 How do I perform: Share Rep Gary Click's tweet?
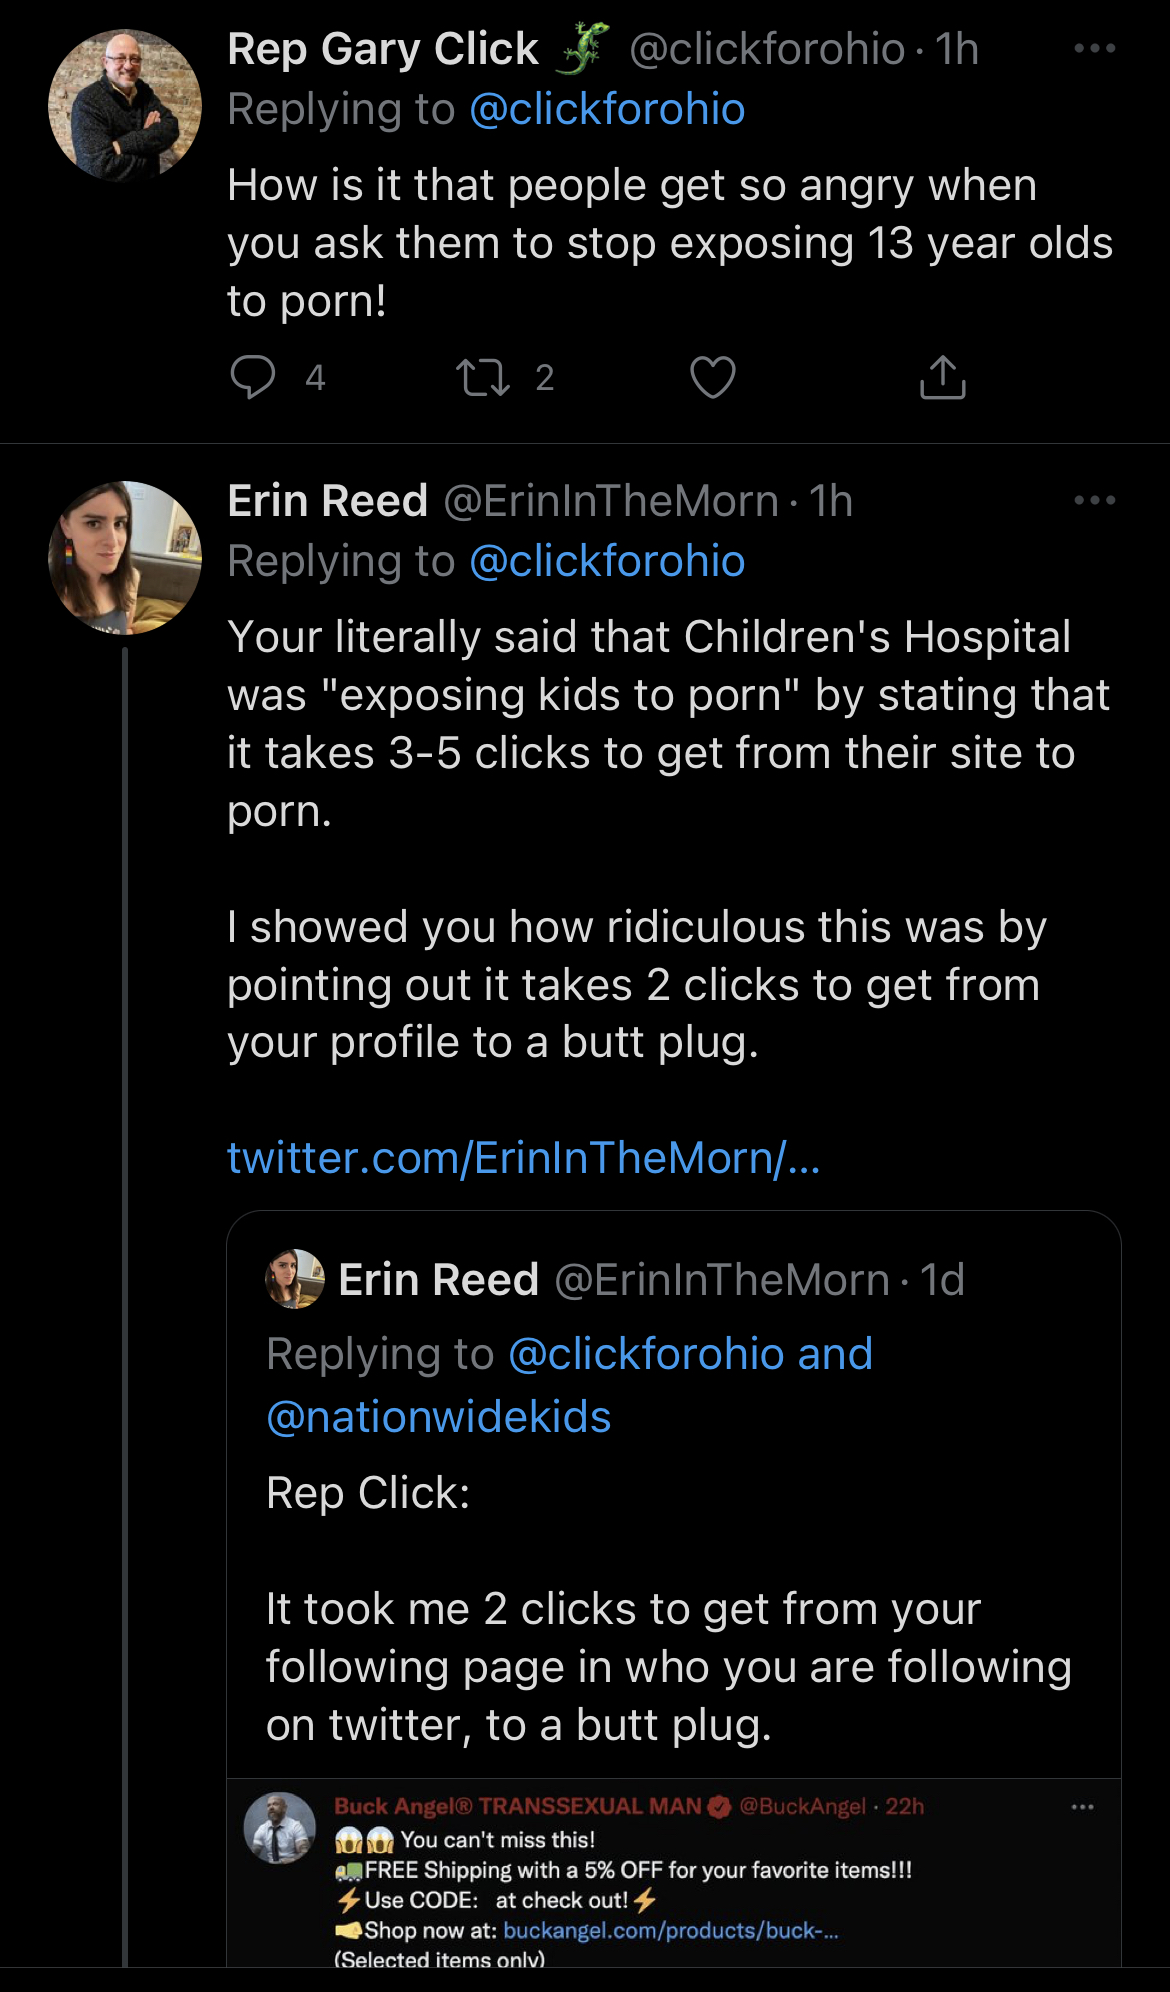tap(942, 377)
